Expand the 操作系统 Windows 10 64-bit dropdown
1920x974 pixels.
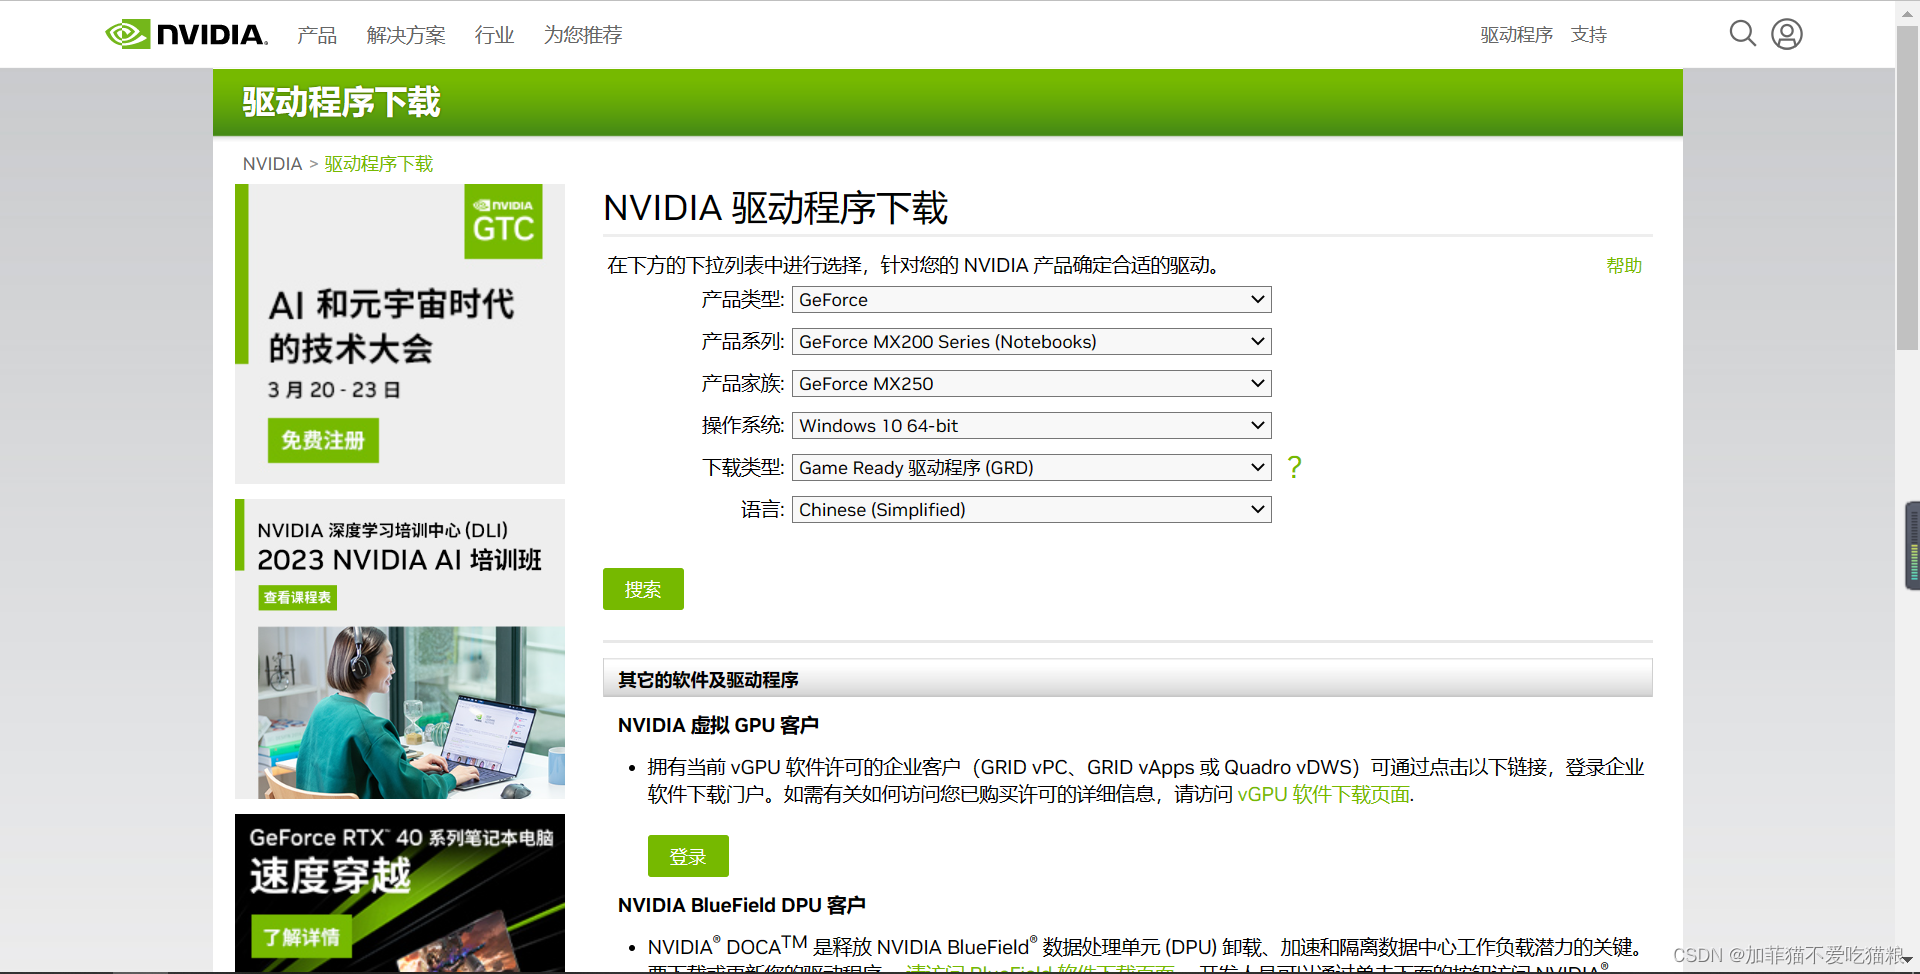pyautogui.click(x=1031, y=426)
